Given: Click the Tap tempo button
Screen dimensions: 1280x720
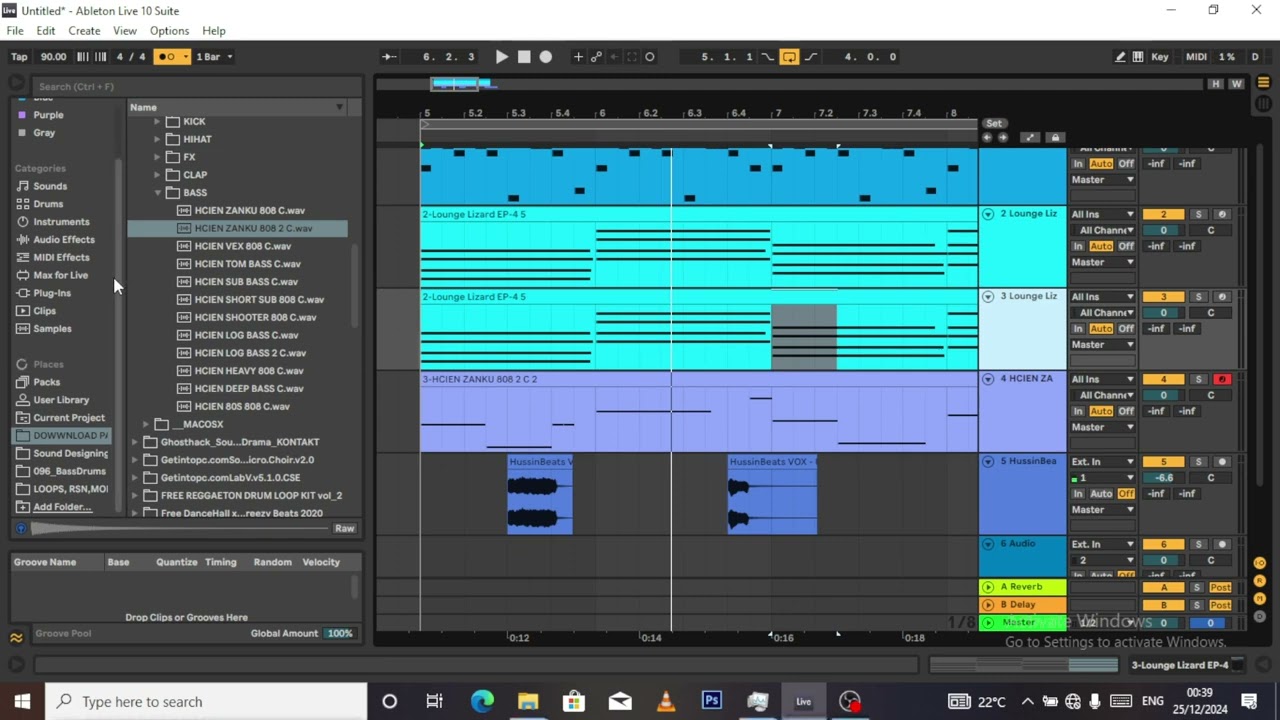Looking at the screenshot, I should tap(19, 57).
